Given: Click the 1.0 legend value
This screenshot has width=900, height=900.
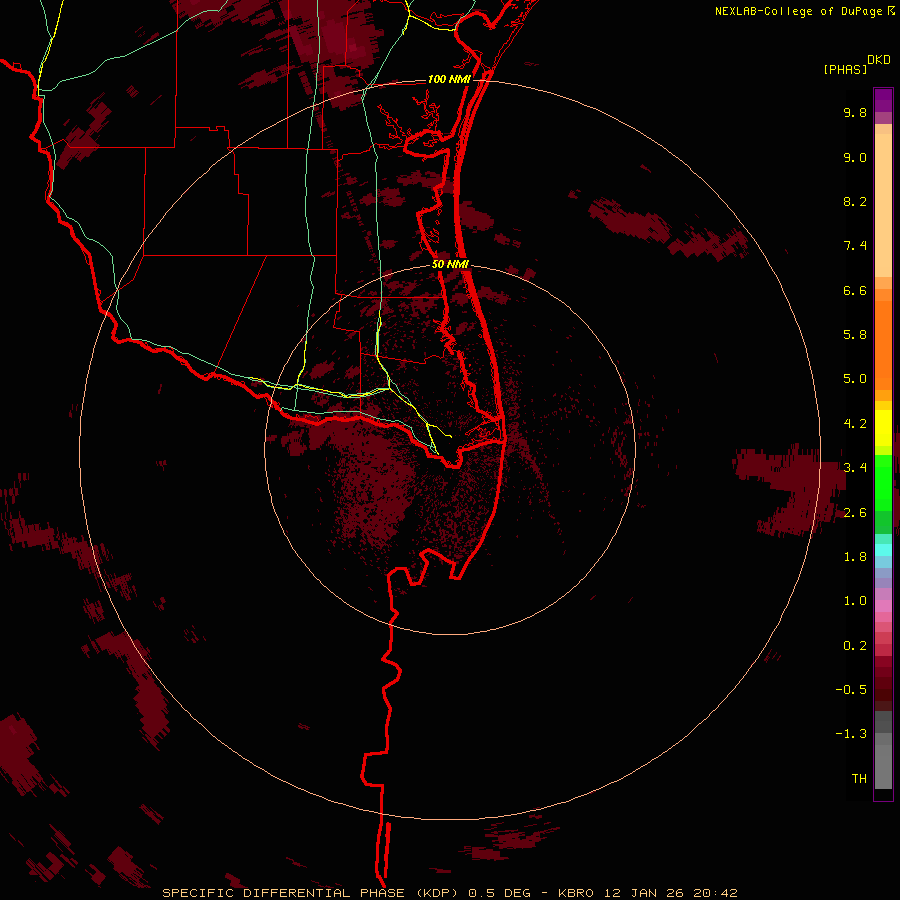Looking at the screenshot, I should (855, 601).
